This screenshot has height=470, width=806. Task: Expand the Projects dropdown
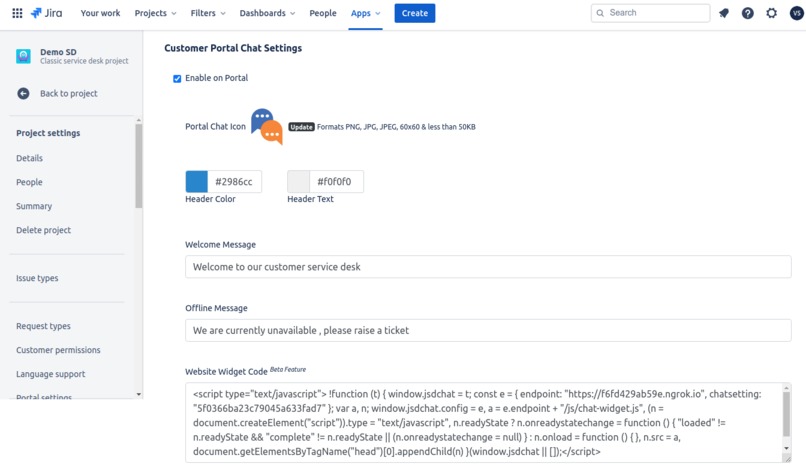point(155,13)
